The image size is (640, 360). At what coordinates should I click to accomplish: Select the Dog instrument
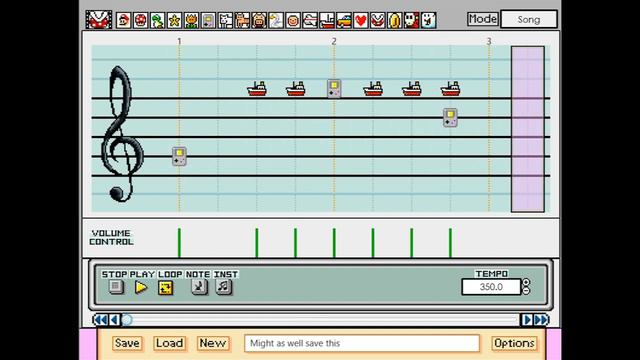[x=225, y=20]
